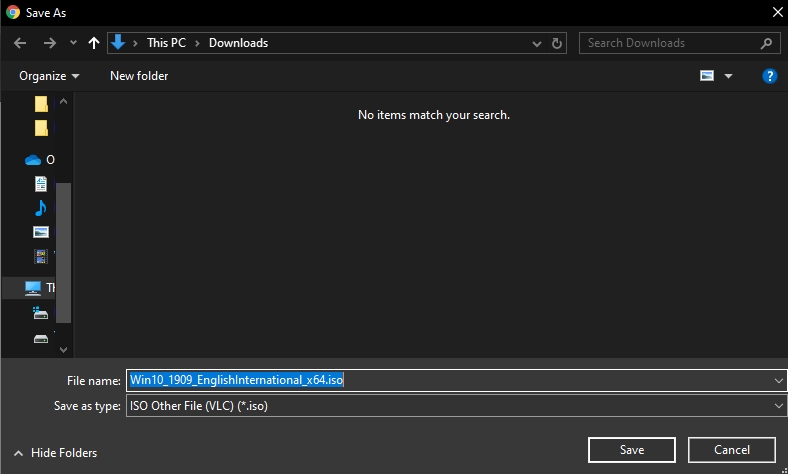The width and height of the screenshot is (788, 474).
Task: Create a New folder
Action: [x=139, y=76]
